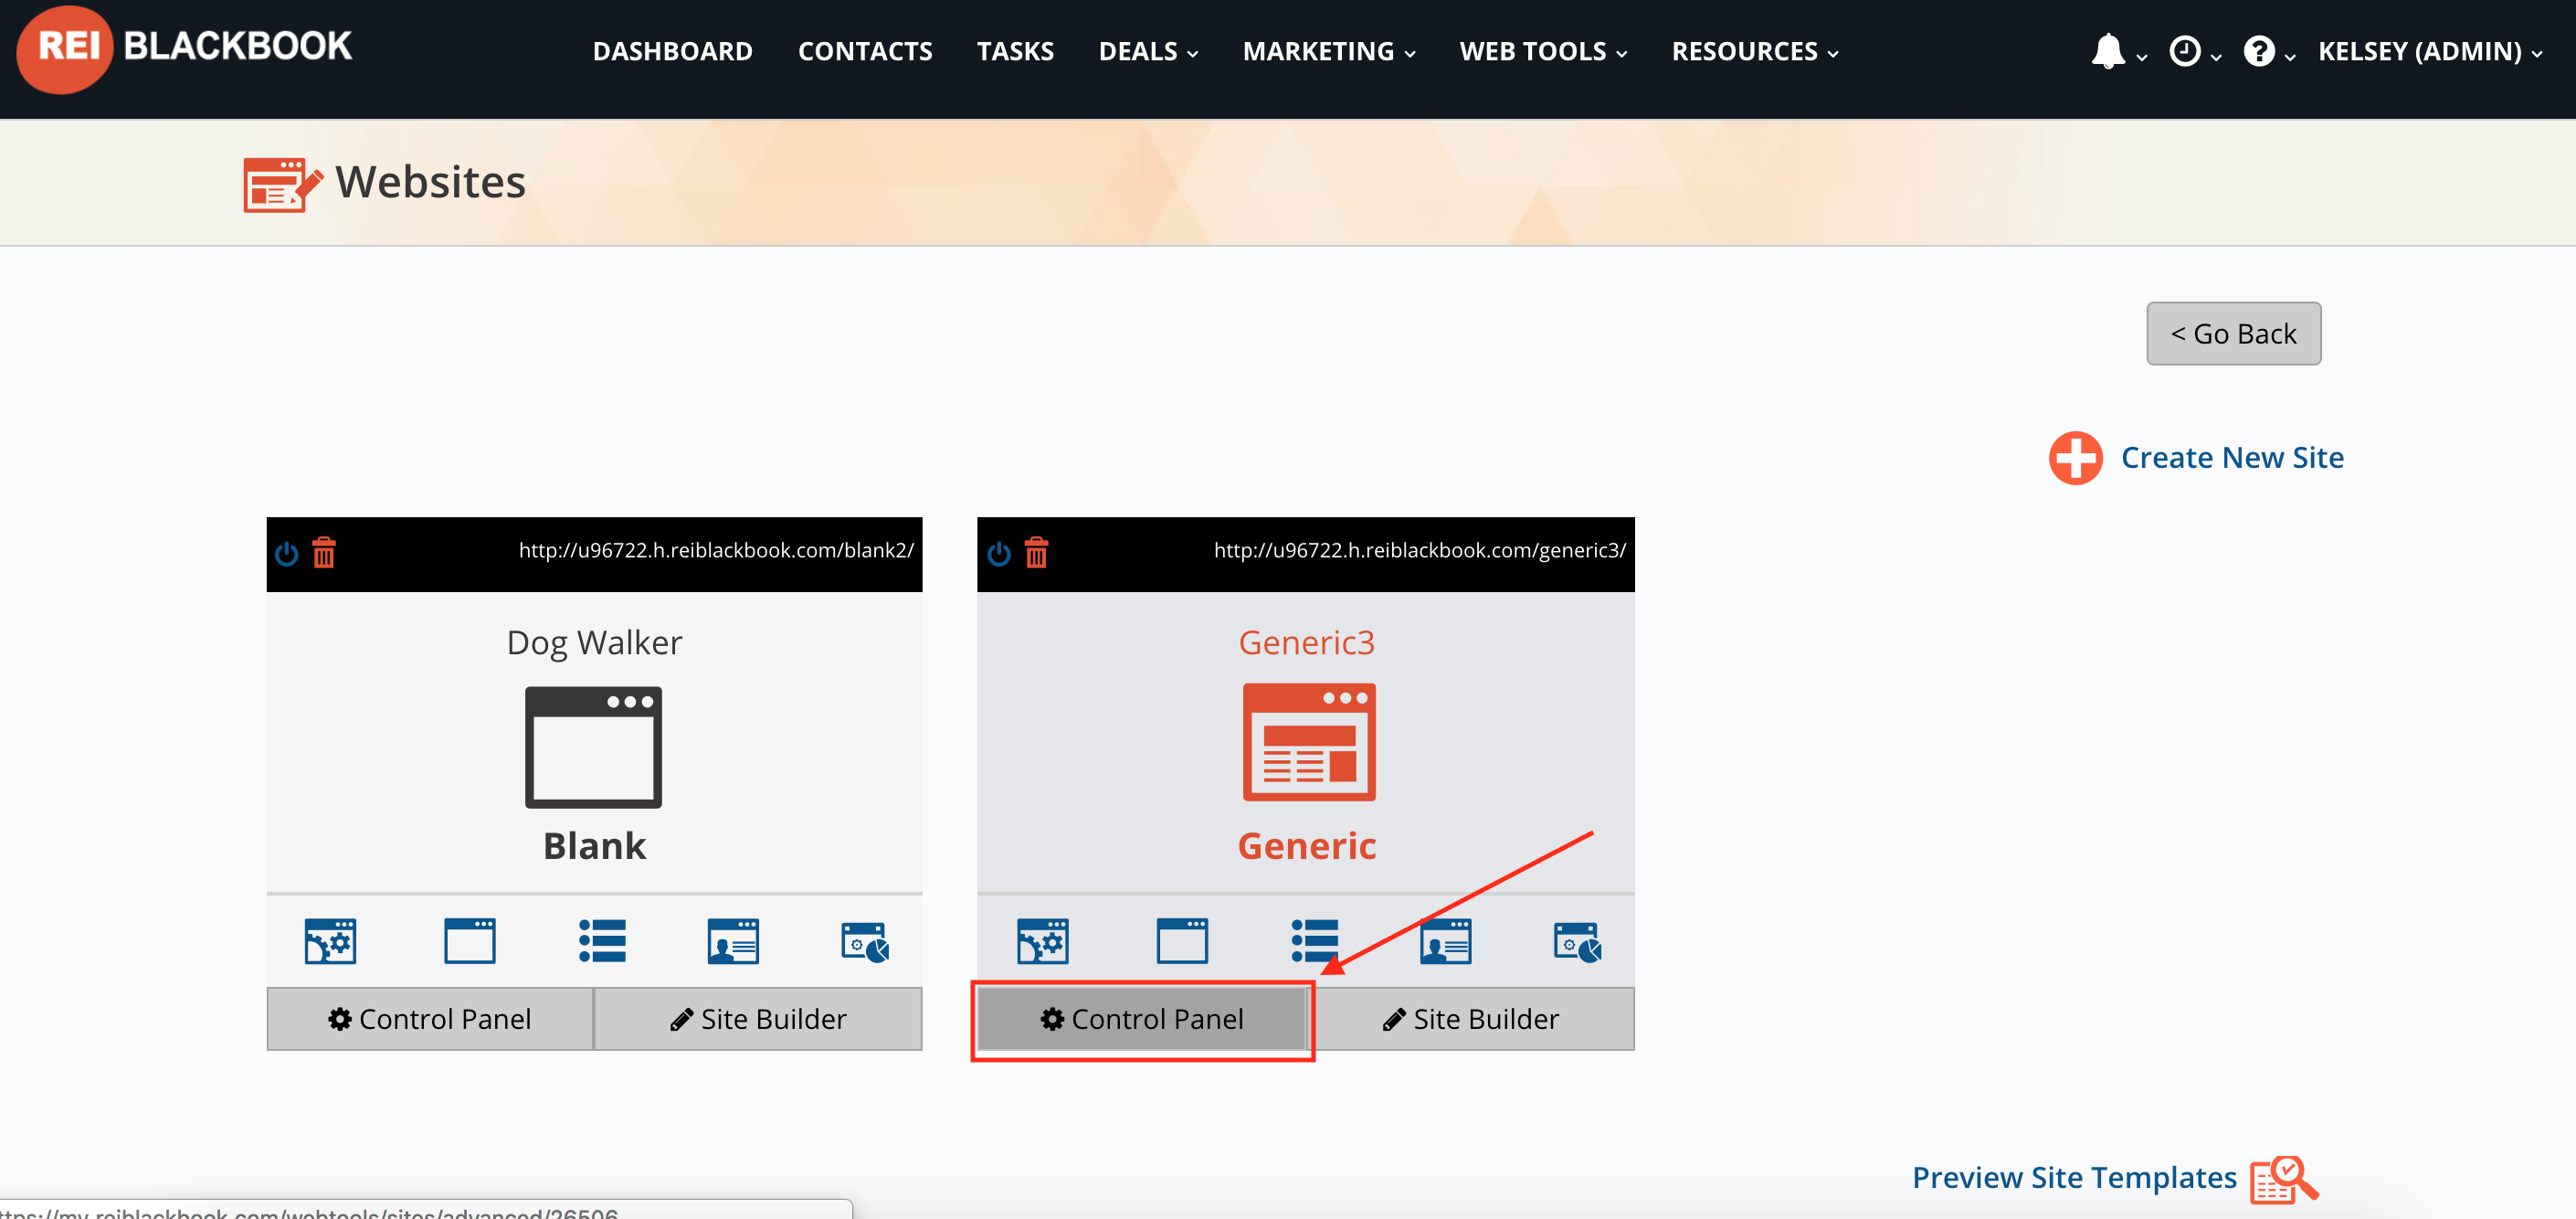Click the Generic template label
The image size is (2576, 1219).
tap(1306, 846)
